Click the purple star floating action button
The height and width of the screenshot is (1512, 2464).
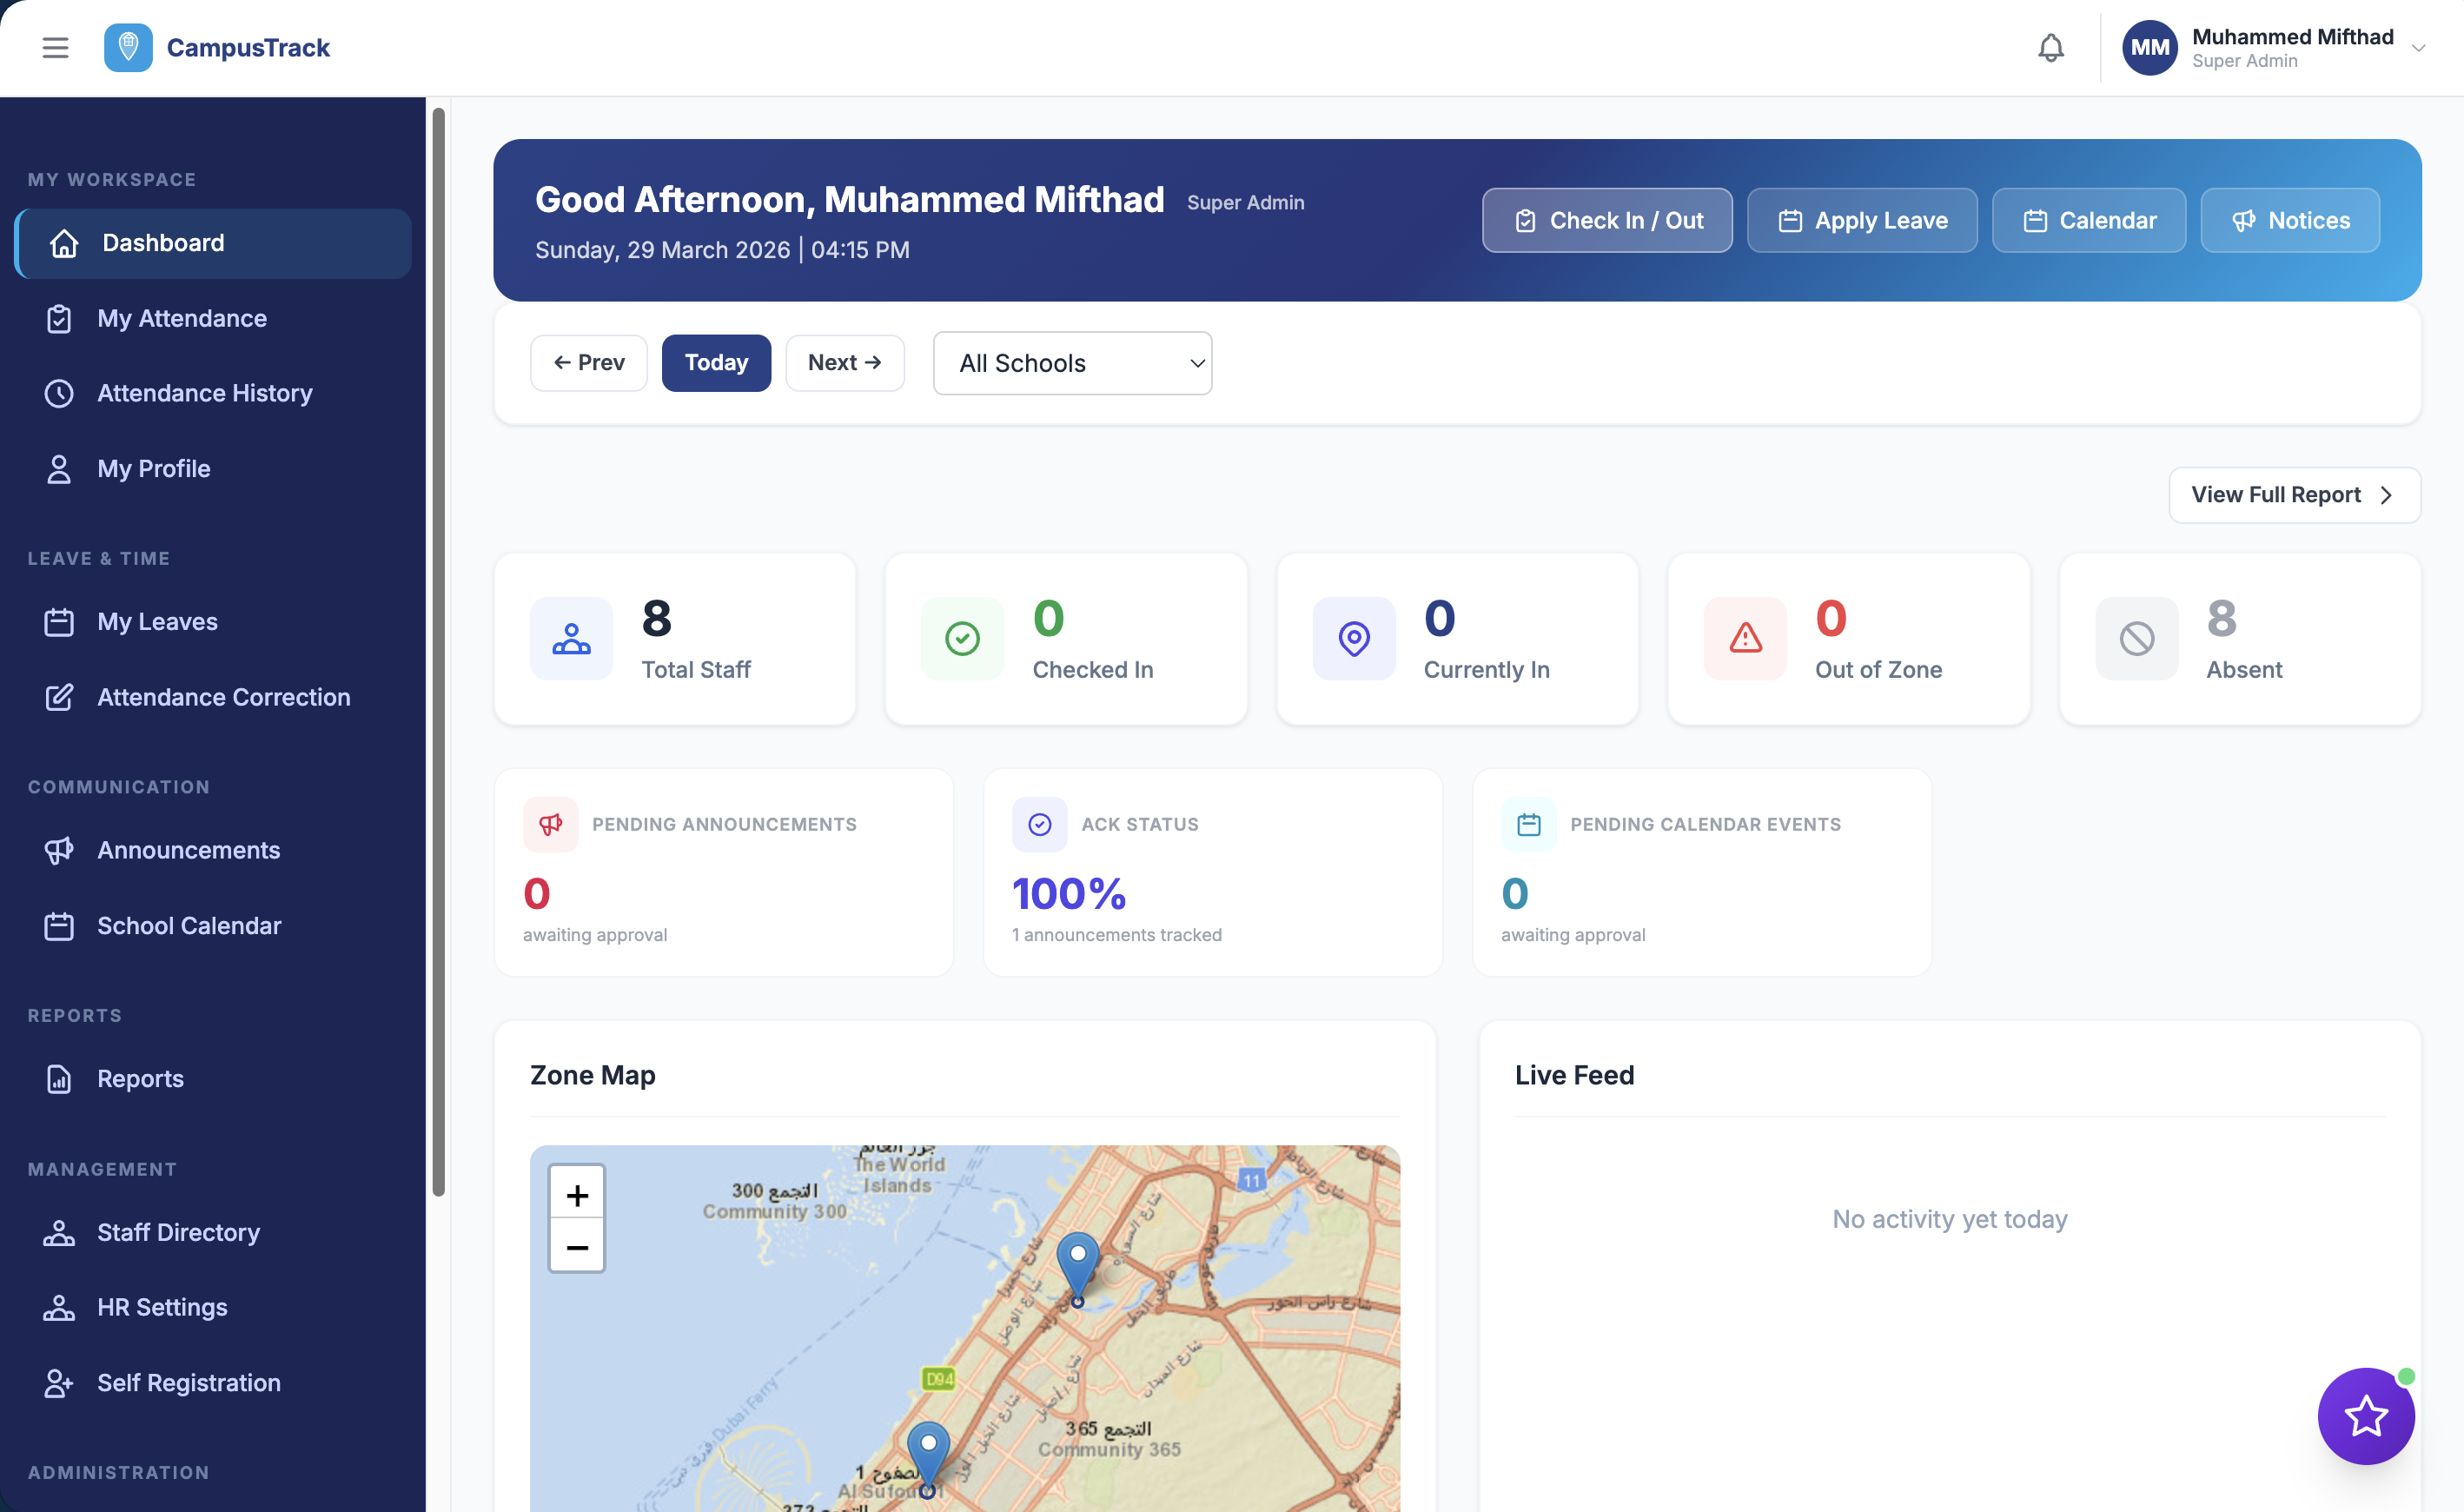pyautogui.click(x=2366, y=1416)
